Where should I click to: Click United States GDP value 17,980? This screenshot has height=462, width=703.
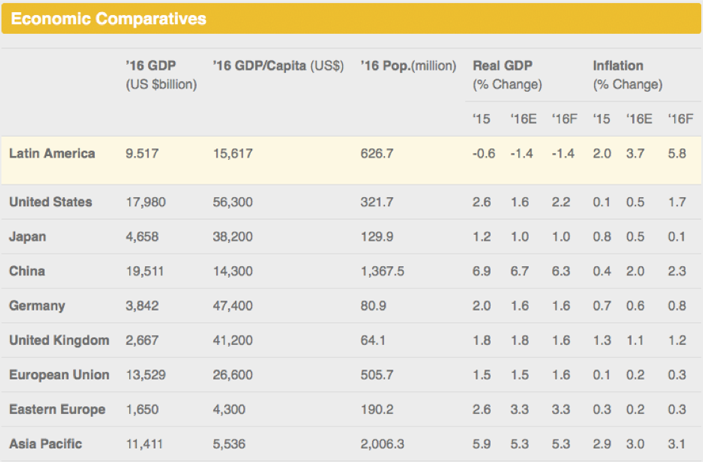146,202
